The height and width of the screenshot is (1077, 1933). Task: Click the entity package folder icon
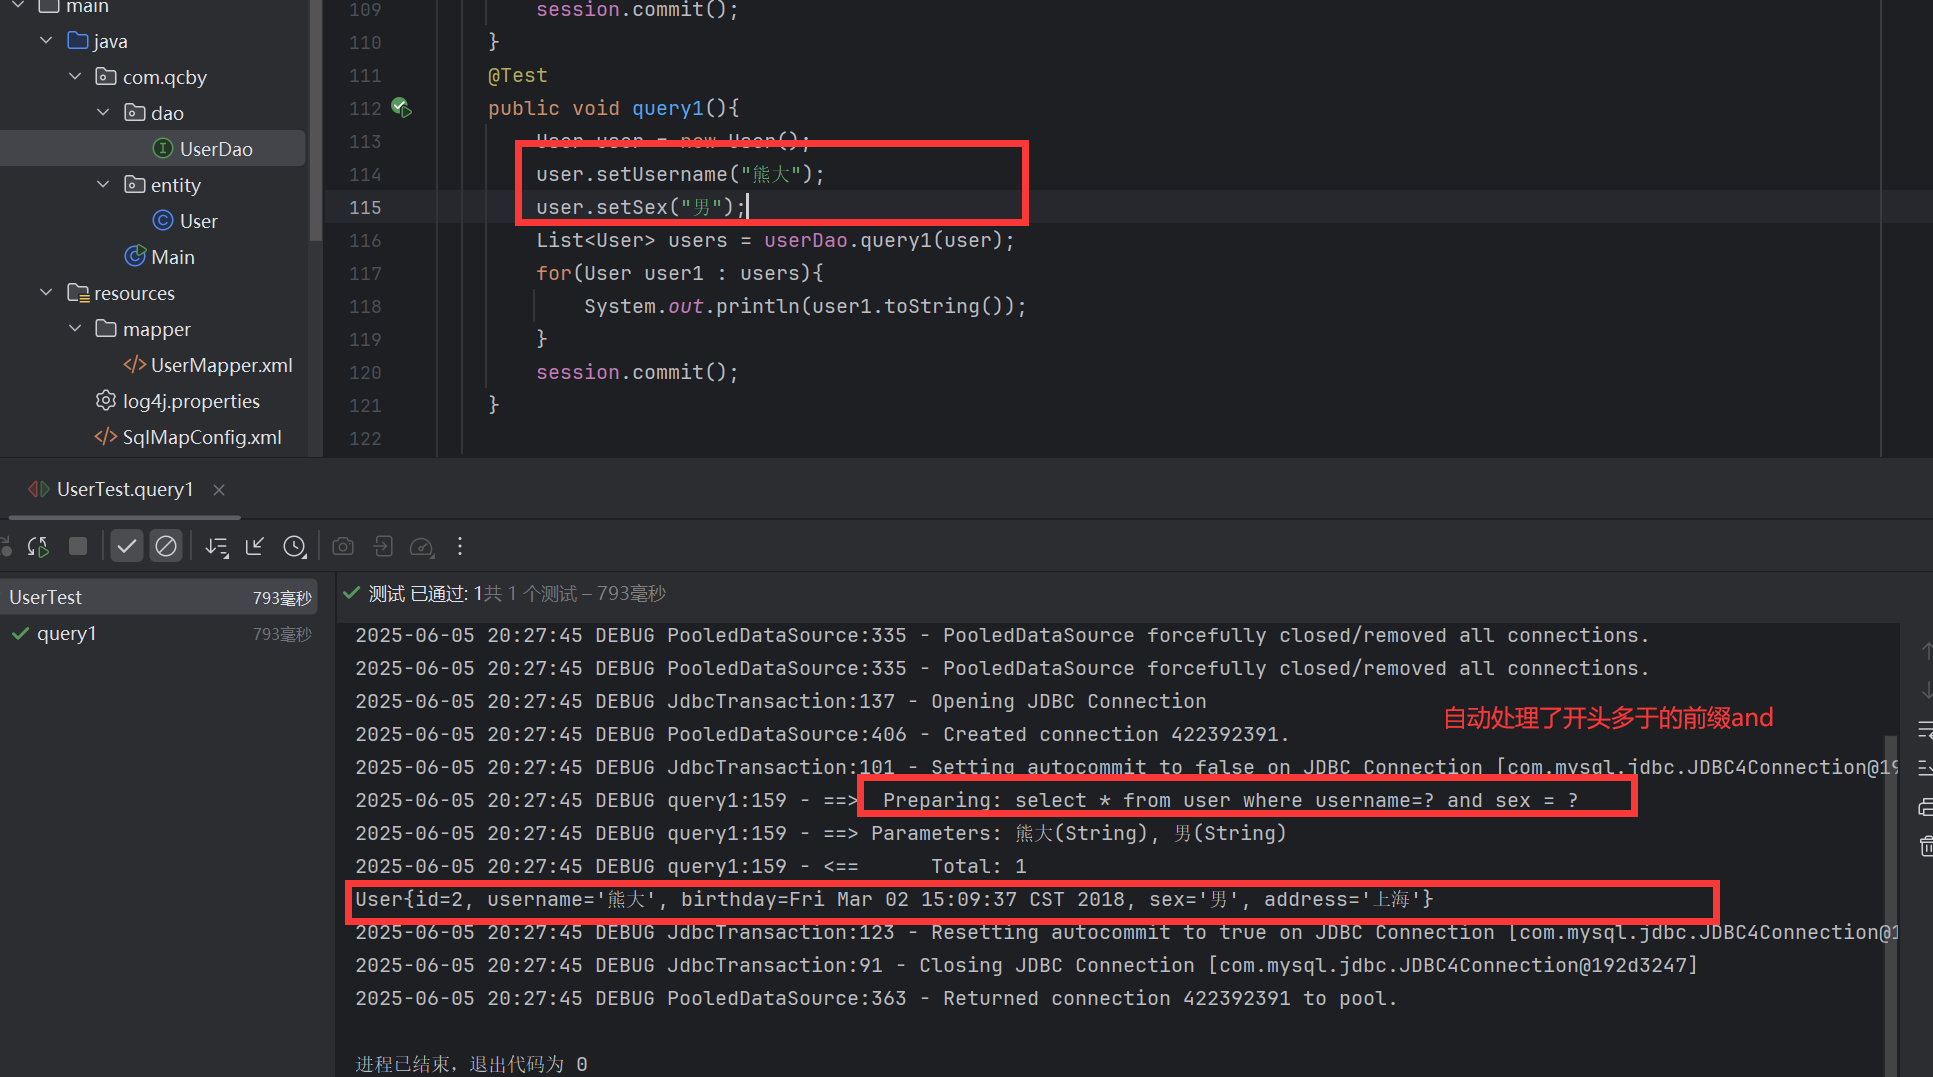135,184
